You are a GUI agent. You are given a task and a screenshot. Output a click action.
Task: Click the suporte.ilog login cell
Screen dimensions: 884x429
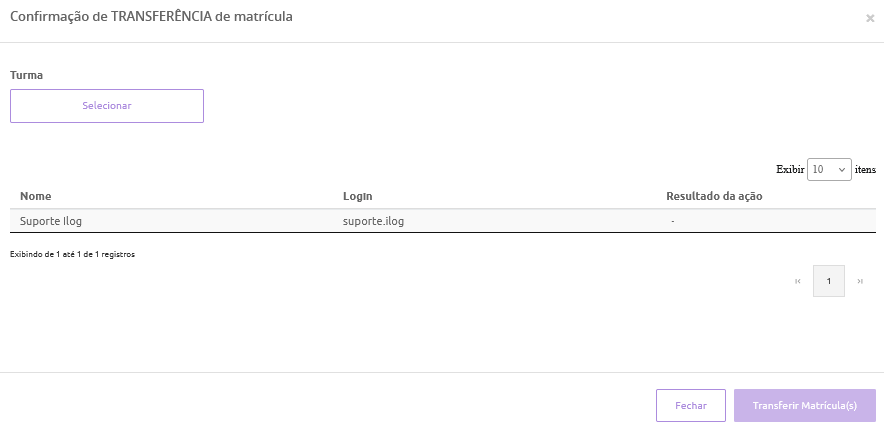pyautogui.click(x=373, y=221)
